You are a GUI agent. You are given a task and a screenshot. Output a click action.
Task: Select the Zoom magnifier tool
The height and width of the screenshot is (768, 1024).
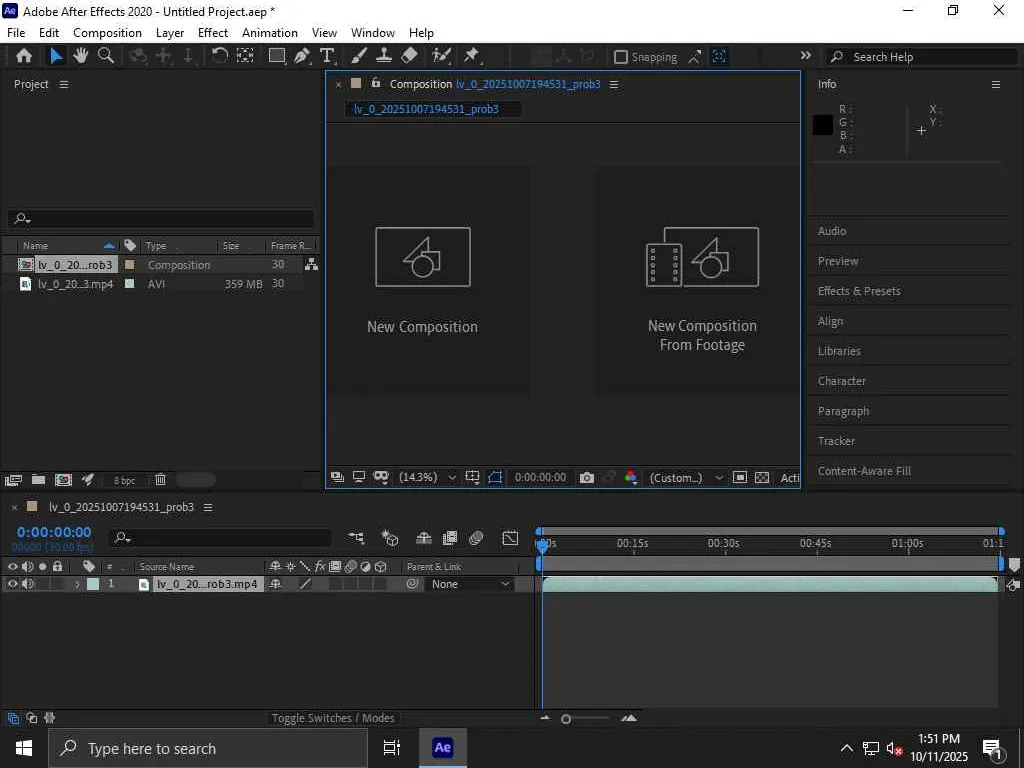[106, 56]
